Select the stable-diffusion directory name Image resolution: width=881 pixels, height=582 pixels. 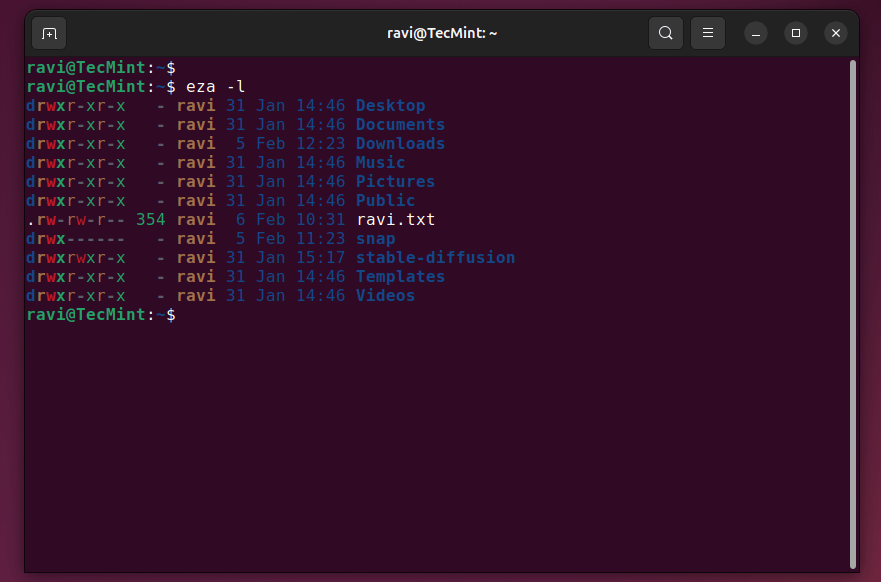click(x=435, y=258)
